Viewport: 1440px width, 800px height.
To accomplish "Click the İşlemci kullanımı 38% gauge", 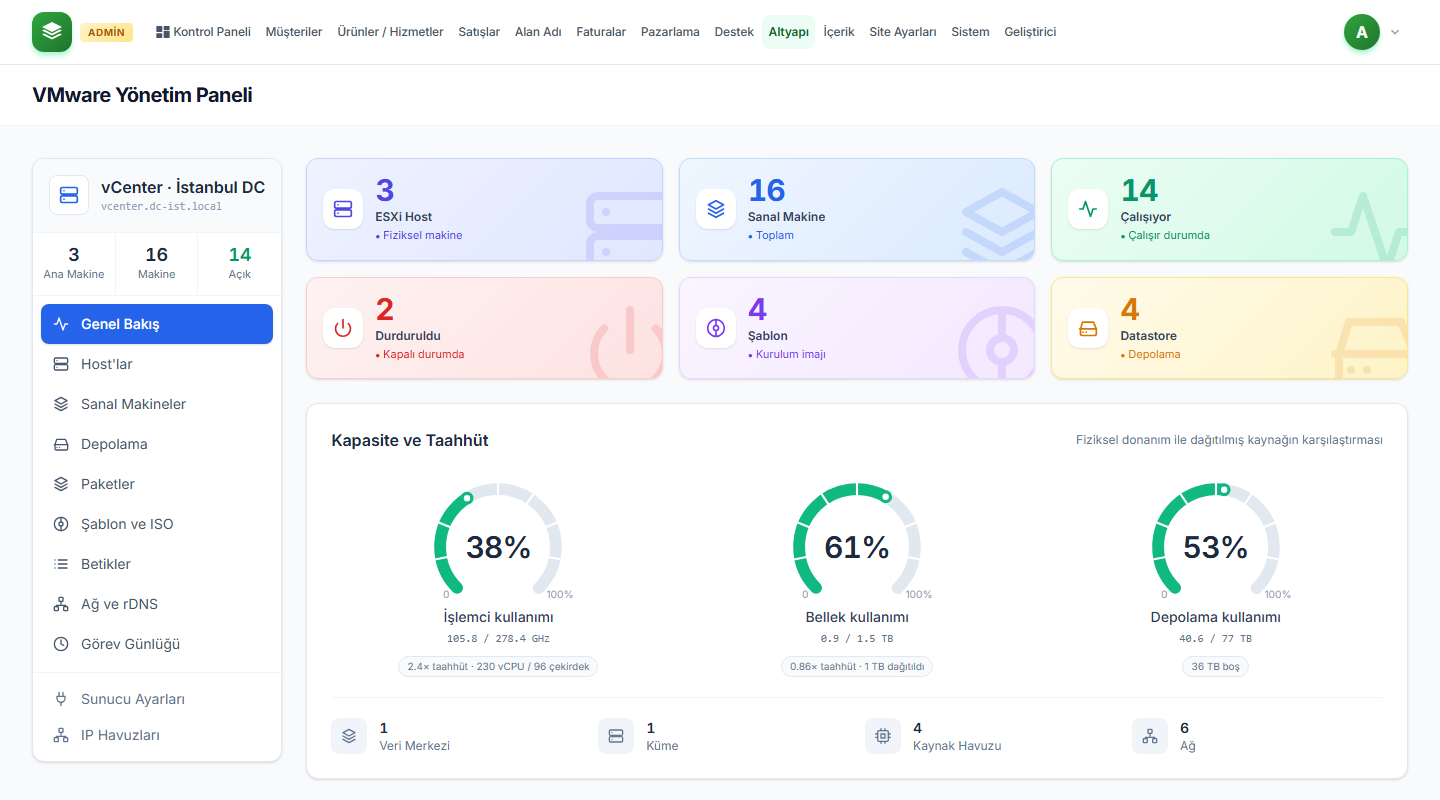I will (x=498, y=541).
